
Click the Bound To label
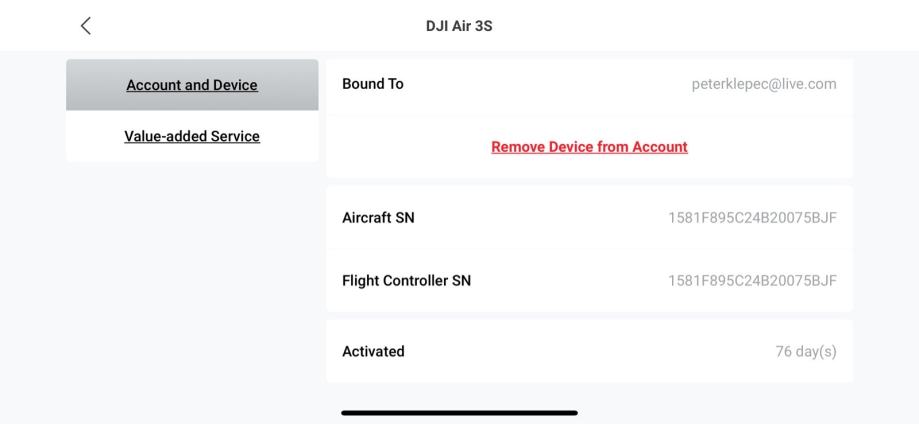click(373, 84)
